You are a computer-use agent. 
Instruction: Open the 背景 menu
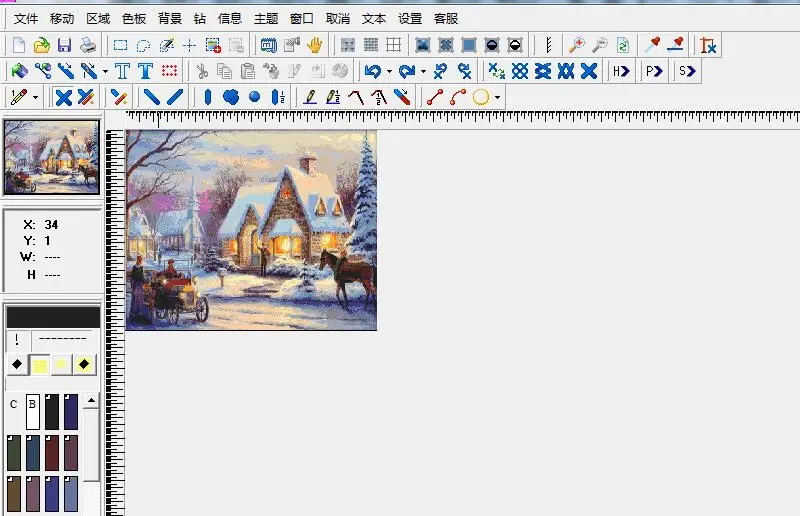pyautogui.click(x=170, y=19)
